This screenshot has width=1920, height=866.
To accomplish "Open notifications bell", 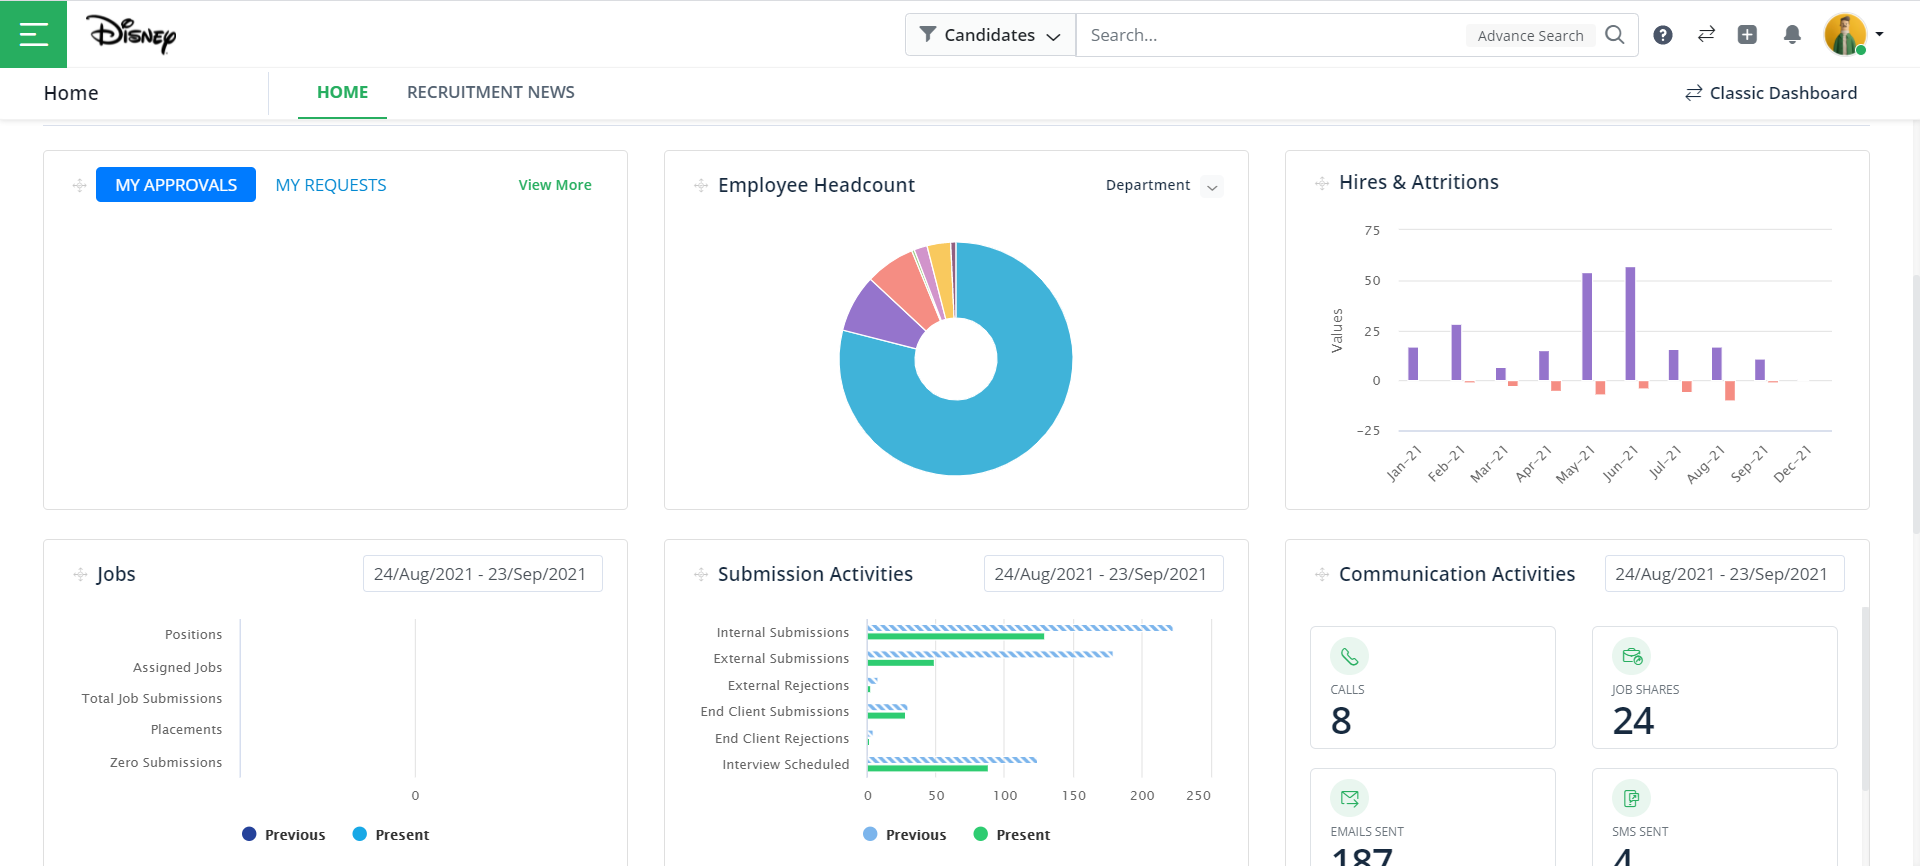I will pos(1792,35).
